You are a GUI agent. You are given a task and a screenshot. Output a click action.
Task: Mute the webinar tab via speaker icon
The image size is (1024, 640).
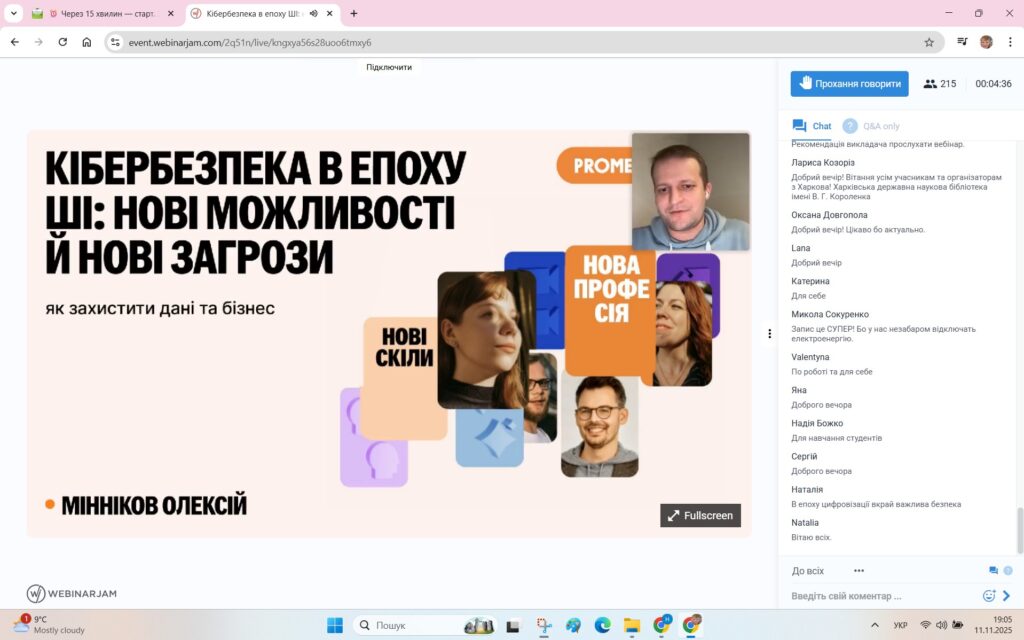point(313,14)
